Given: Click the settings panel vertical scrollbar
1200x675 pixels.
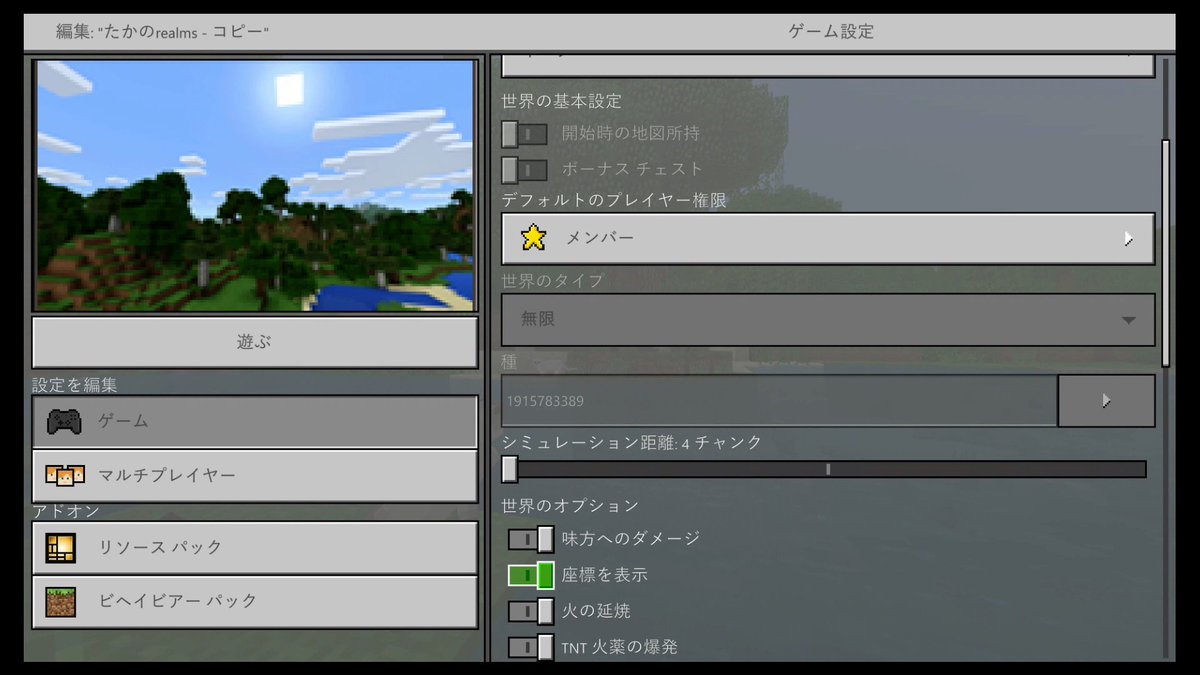Looking at the screenshot, I should click(1165, 252).
